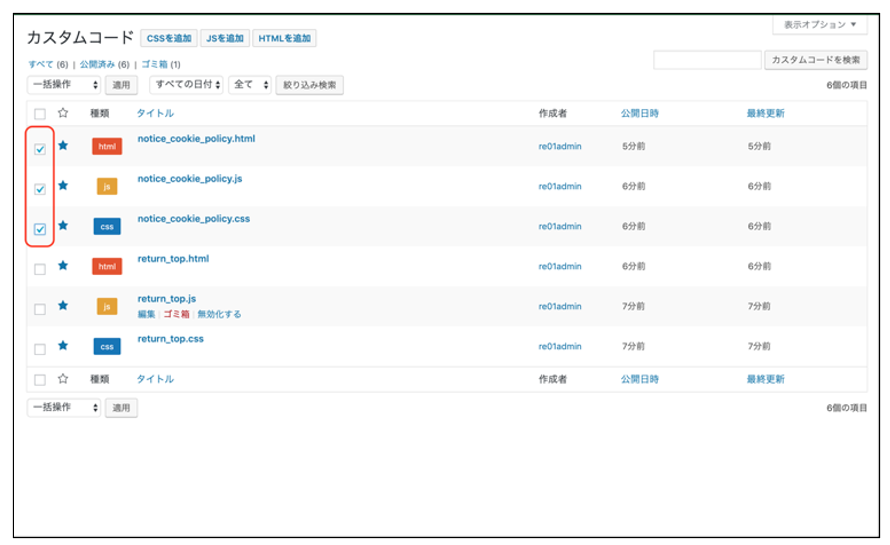Click the star icon in table footer

63,378
